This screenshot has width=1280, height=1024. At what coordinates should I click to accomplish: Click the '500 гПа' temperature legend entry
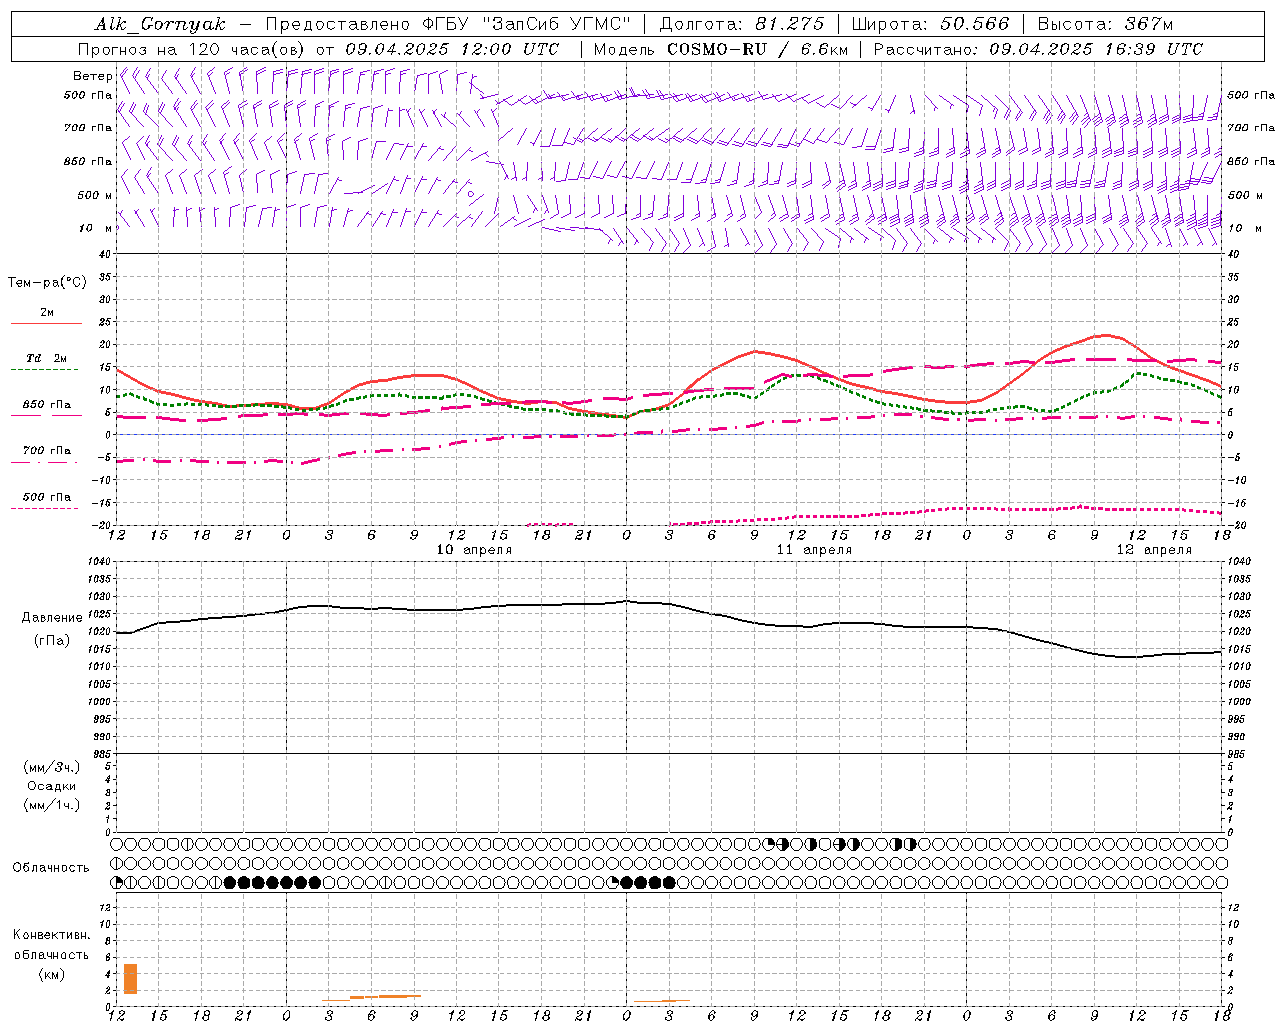pyautogui.click(x=47, y=497)
